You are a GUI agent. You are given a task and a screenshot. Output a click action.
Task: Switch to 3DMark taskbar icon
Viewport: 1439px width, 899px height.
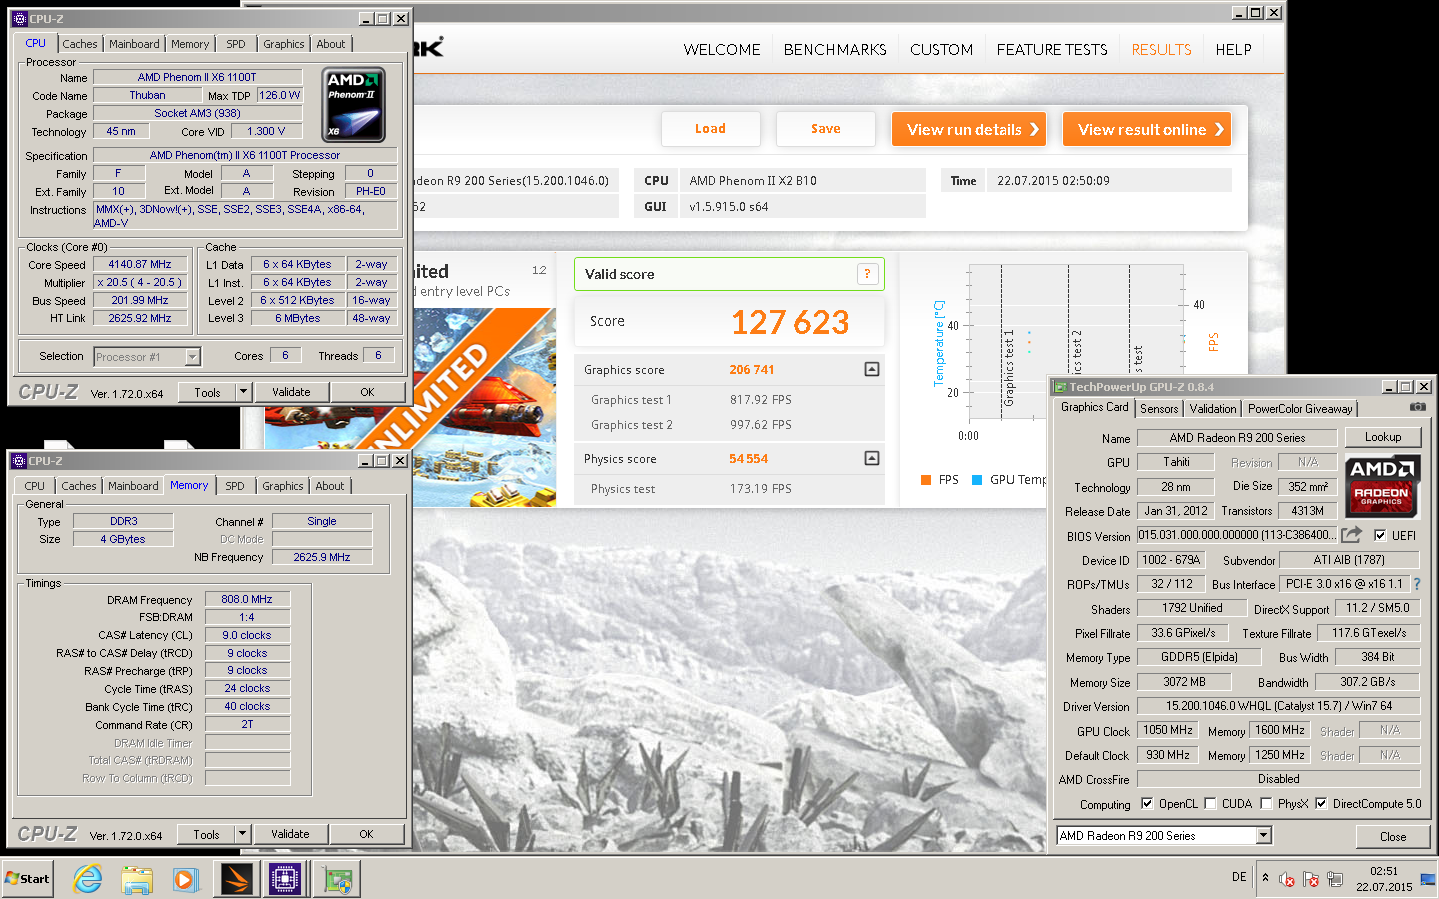(x=237, y=879)
